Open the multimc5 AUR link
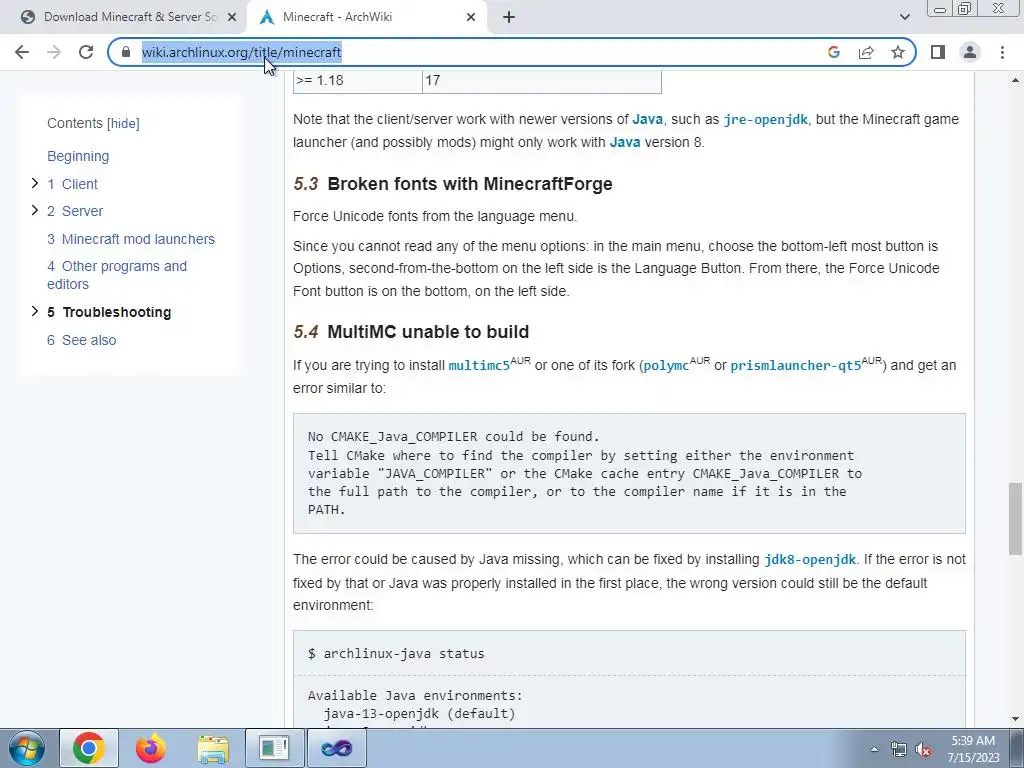1024x768 pixels. (x=479, y=366)
